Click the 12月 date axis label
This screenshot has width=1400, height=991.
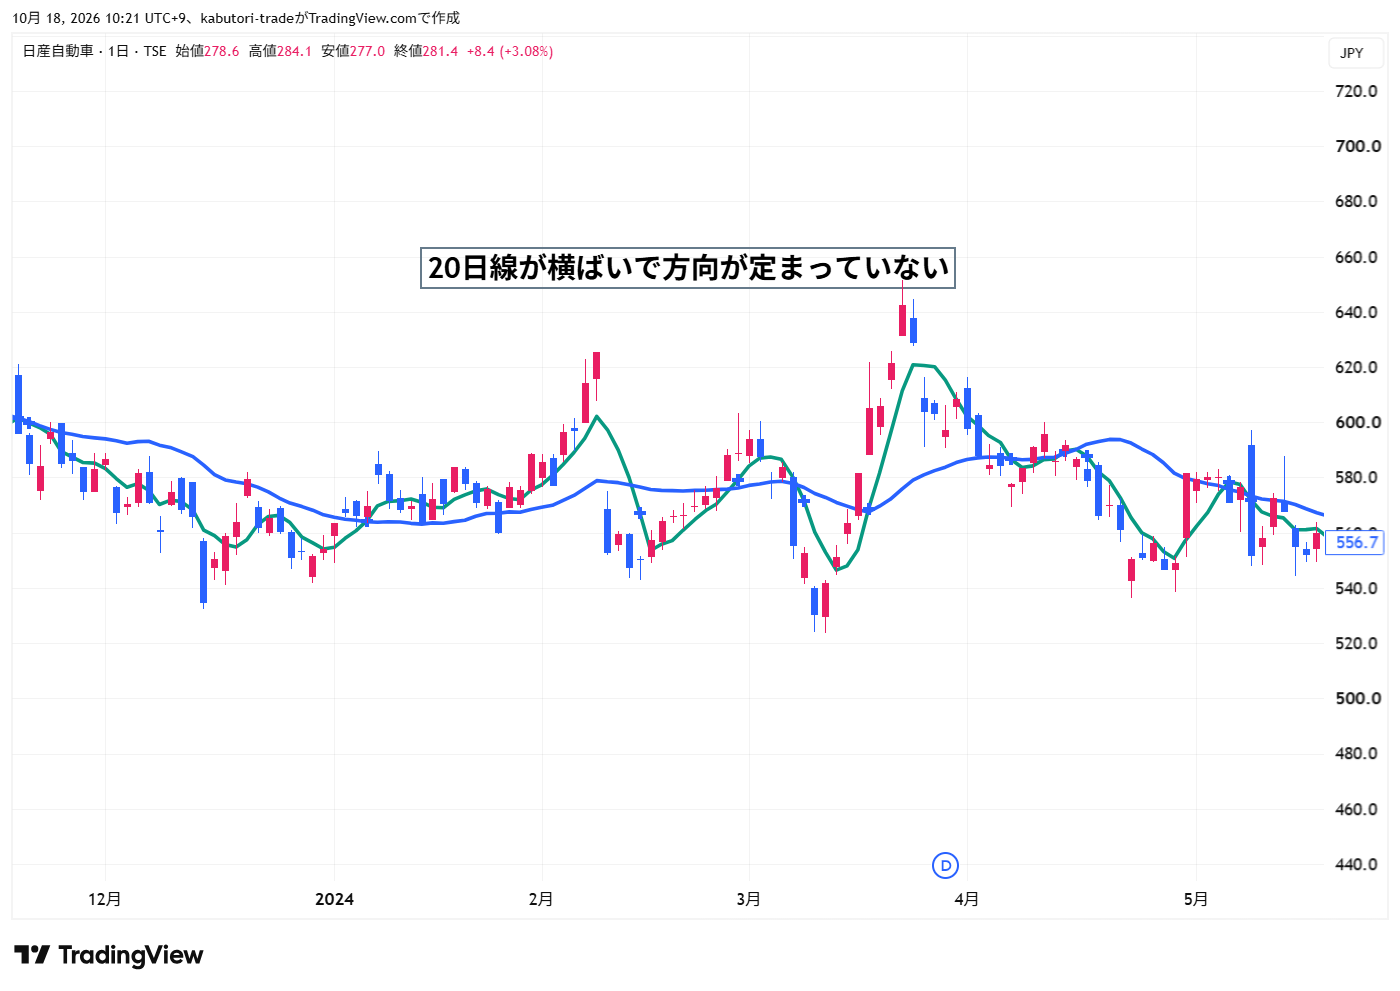coord(105,899)
